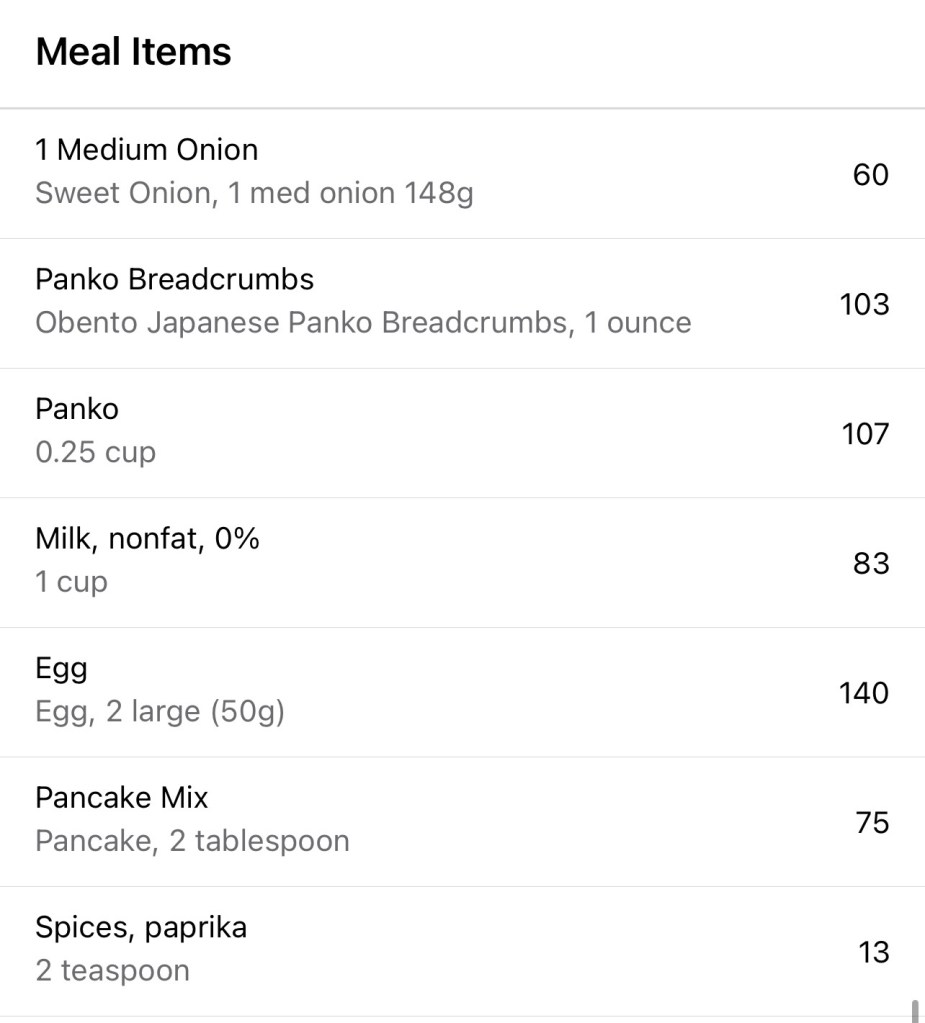Open the Pancake Mix entry title
The image size is (925, 1023).
click(121, 798)
